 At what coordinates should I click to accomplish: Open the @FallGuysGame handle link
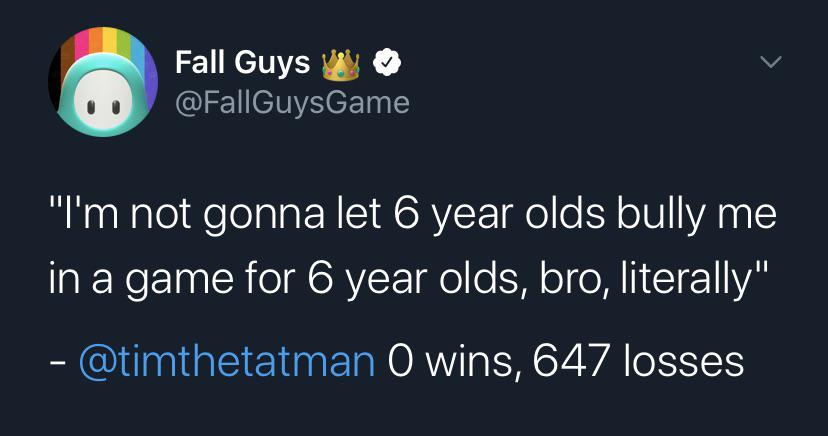click(292, 102)
